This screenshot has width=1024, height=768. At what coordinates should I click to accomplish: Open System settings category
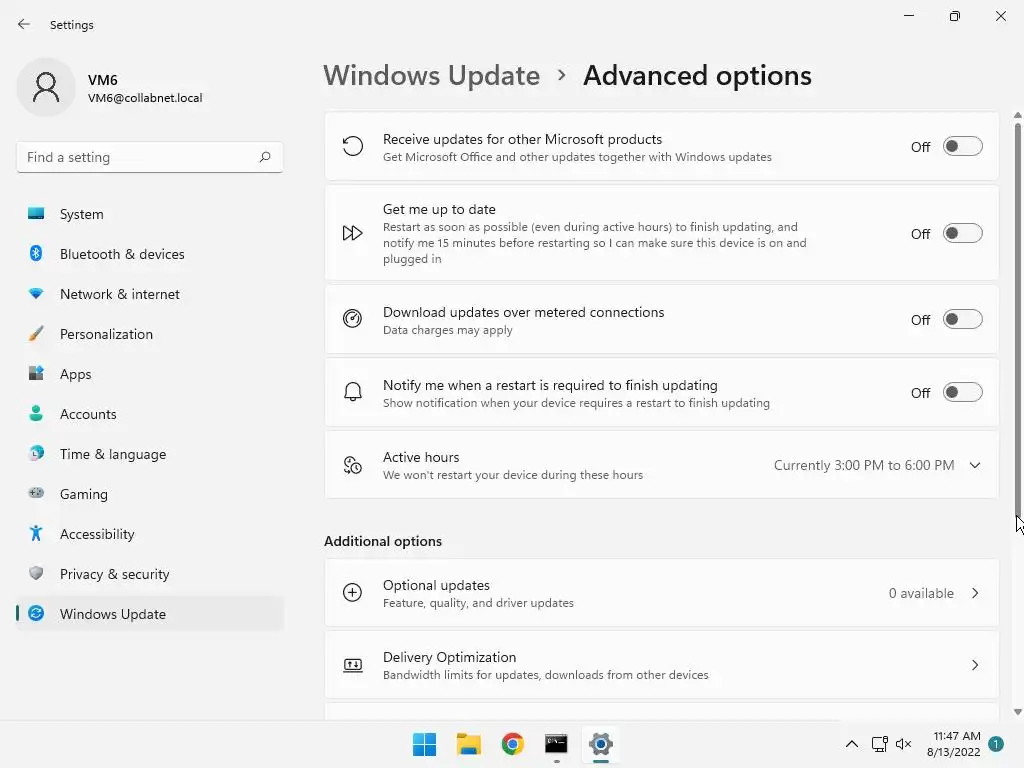(x=150, y=214)
